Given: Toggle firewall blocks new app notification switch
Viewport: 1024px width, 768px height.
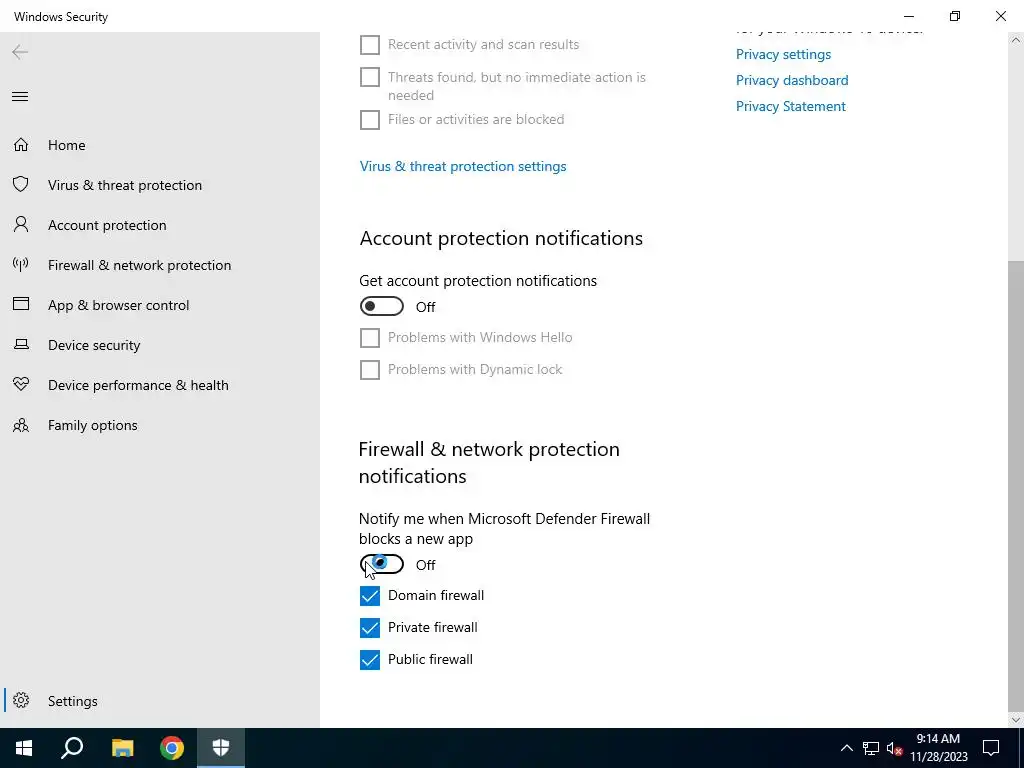Looking at the screenshot, I should [381, 564].
